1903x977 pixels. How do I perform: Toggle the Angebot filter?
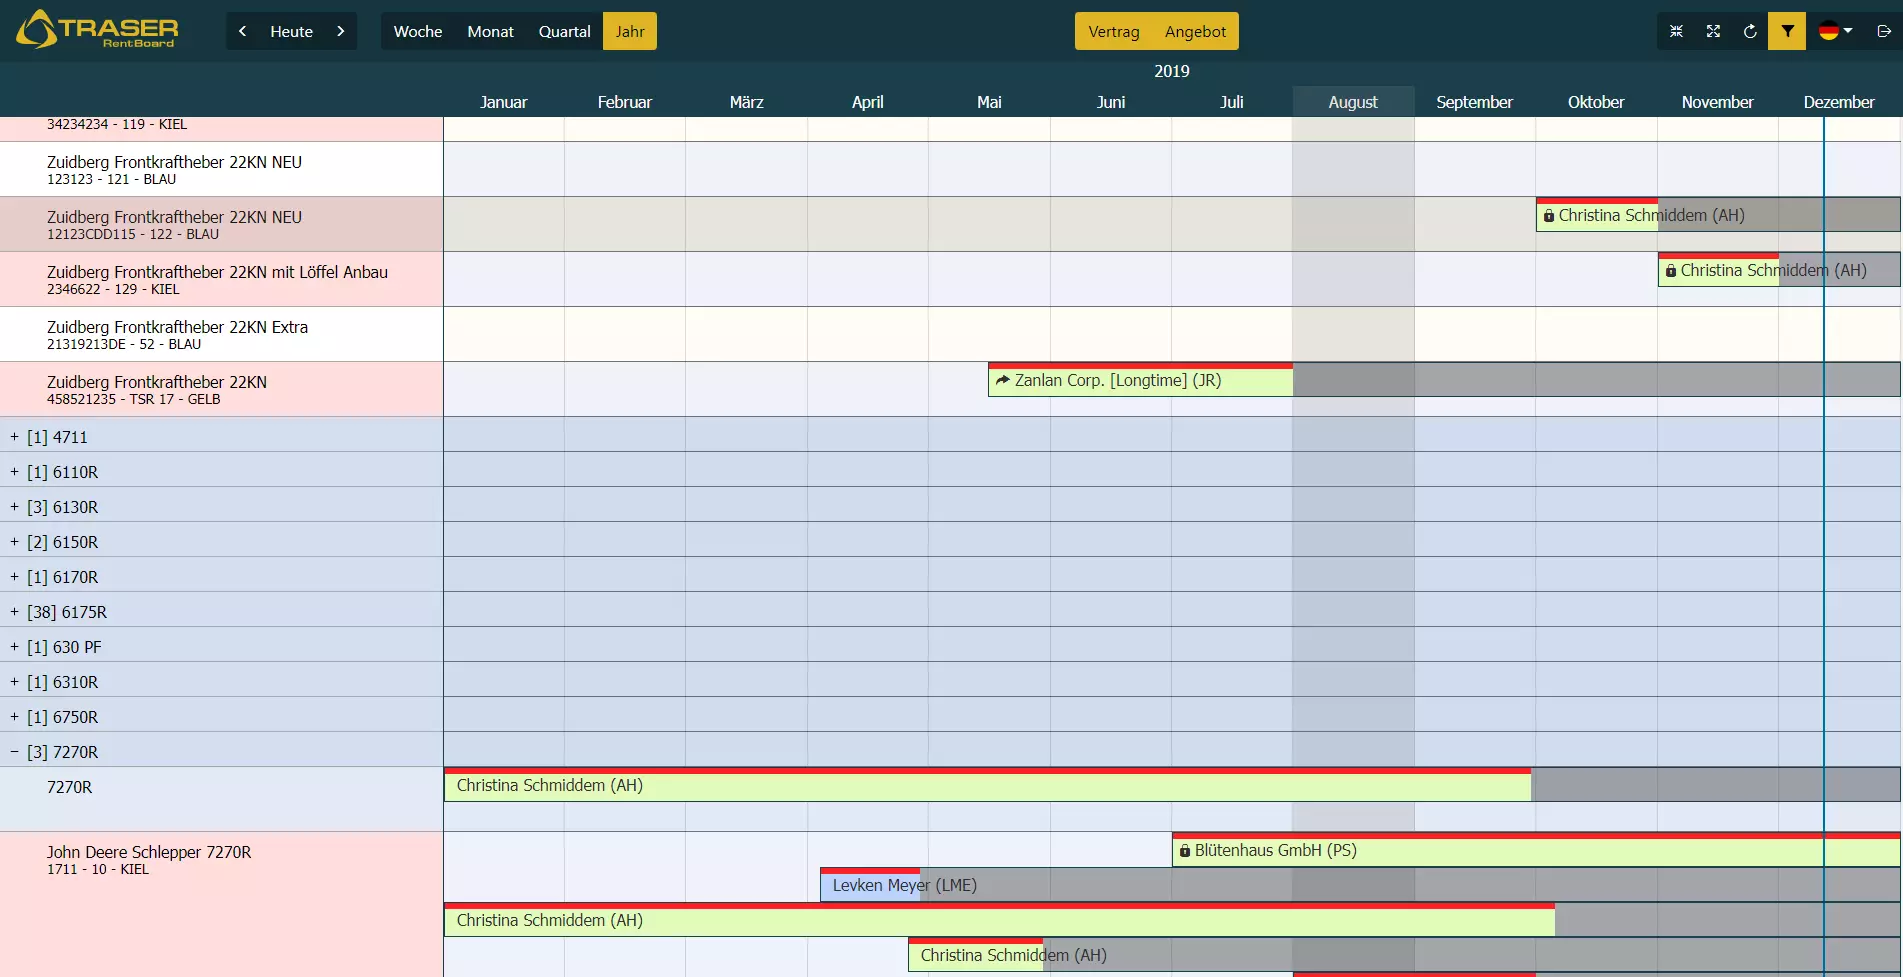(1195, 31)
